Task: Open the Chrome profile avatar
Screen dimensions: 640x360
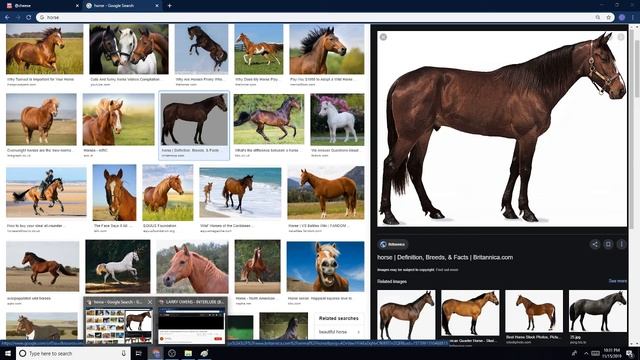Action: (x=622, y=18)
